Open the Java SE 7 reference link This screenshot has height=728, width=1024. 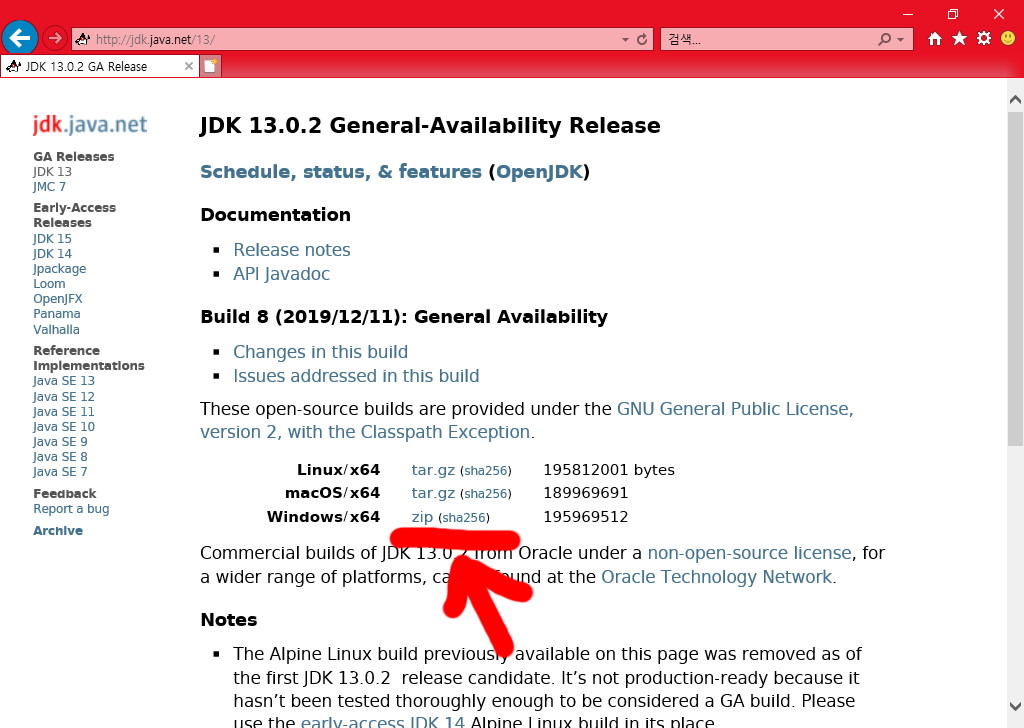60,471
